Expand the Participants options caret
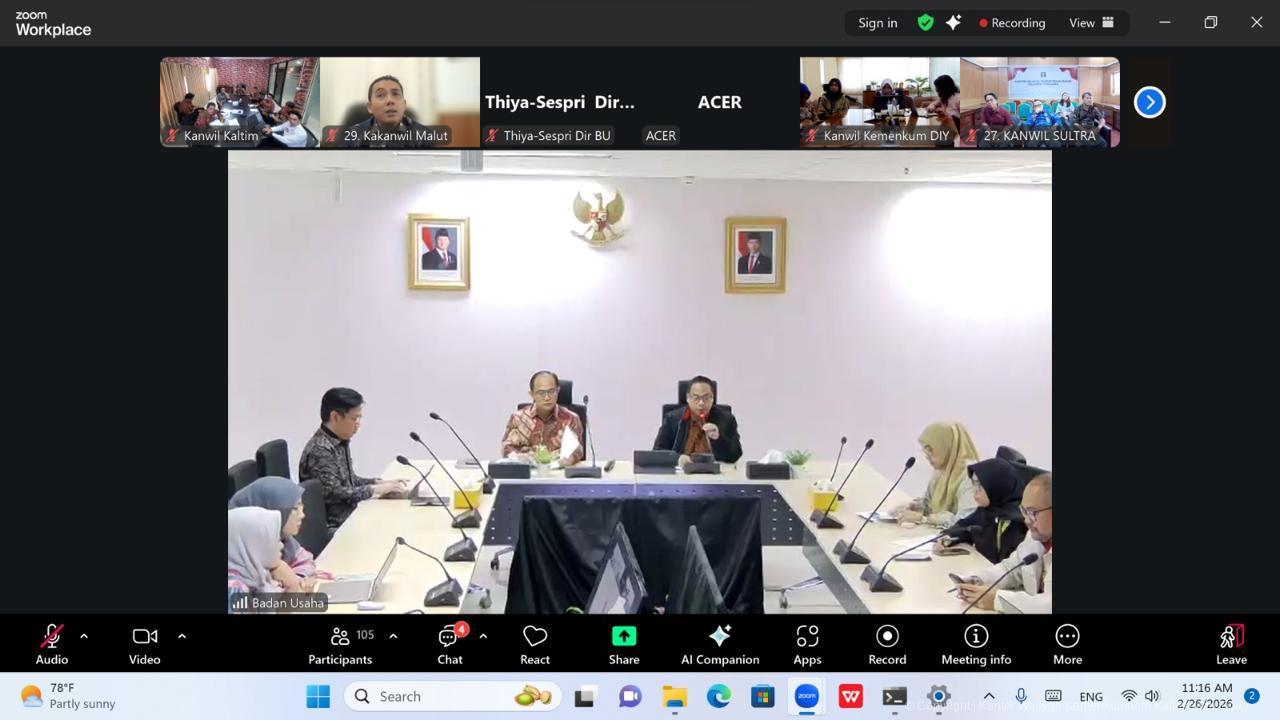 tap(393, 636)
